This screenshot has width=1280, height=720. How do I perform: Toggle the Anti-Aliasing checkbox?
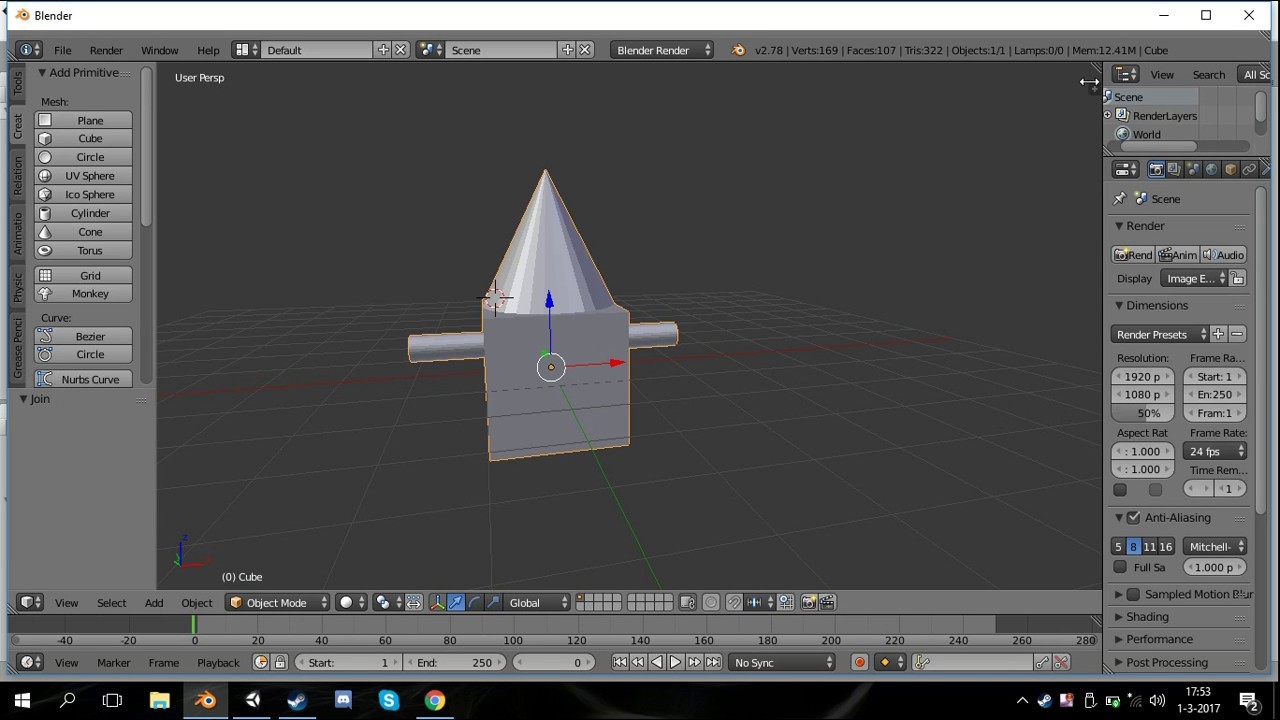(x=1133, y=518)
